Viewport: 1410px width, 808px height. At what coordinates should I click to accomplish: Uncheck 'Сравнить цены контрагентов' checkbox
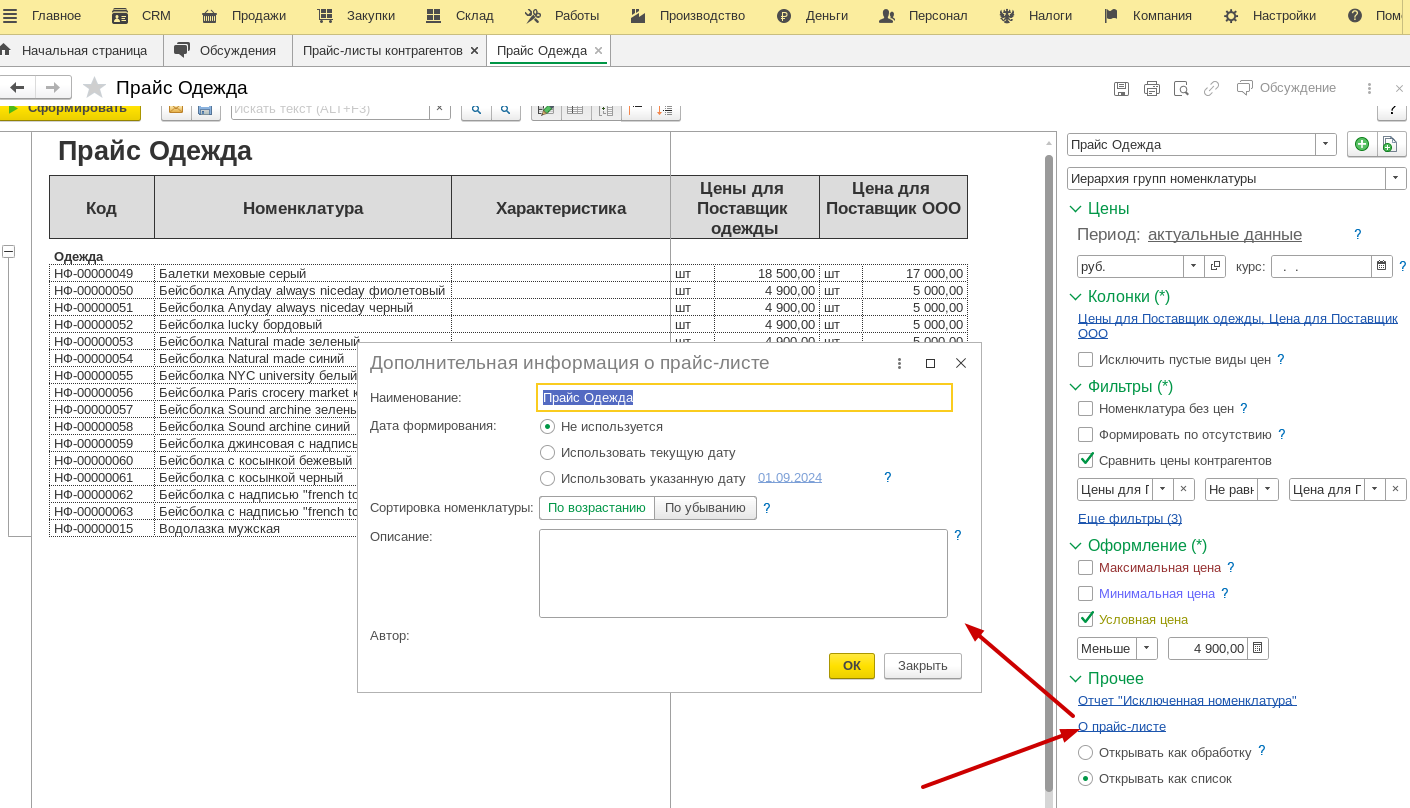tap(1085, 460)
